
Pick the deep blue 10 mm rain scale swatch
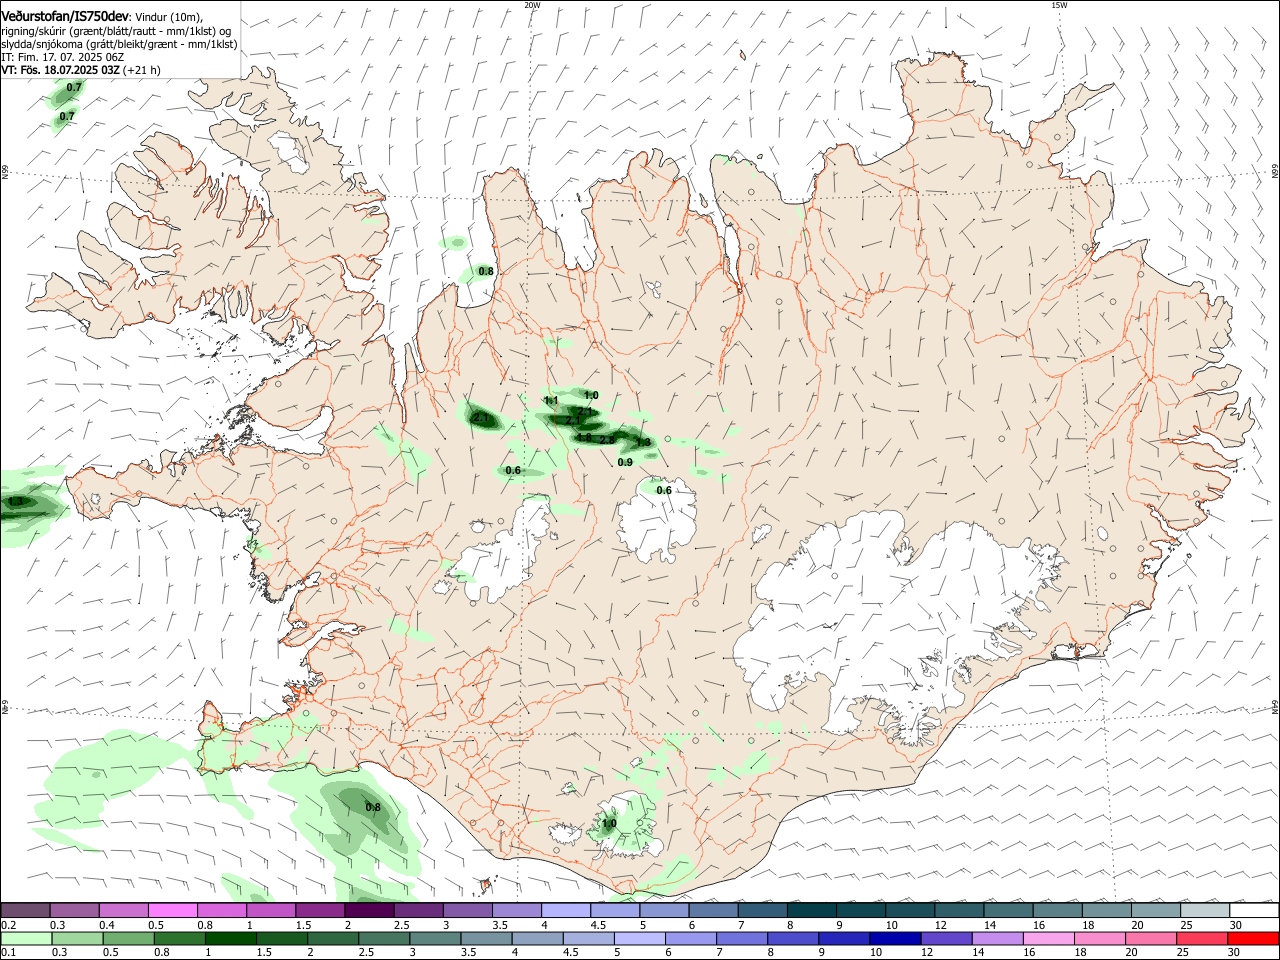895,938
